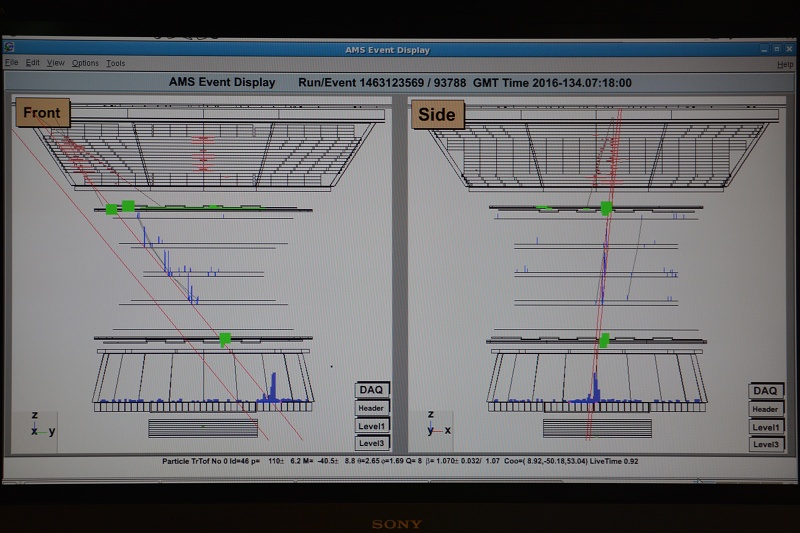Click the upper green TOF hit in Side view
This screenshot has width=800, height=533.
click(x=606, y=208)
